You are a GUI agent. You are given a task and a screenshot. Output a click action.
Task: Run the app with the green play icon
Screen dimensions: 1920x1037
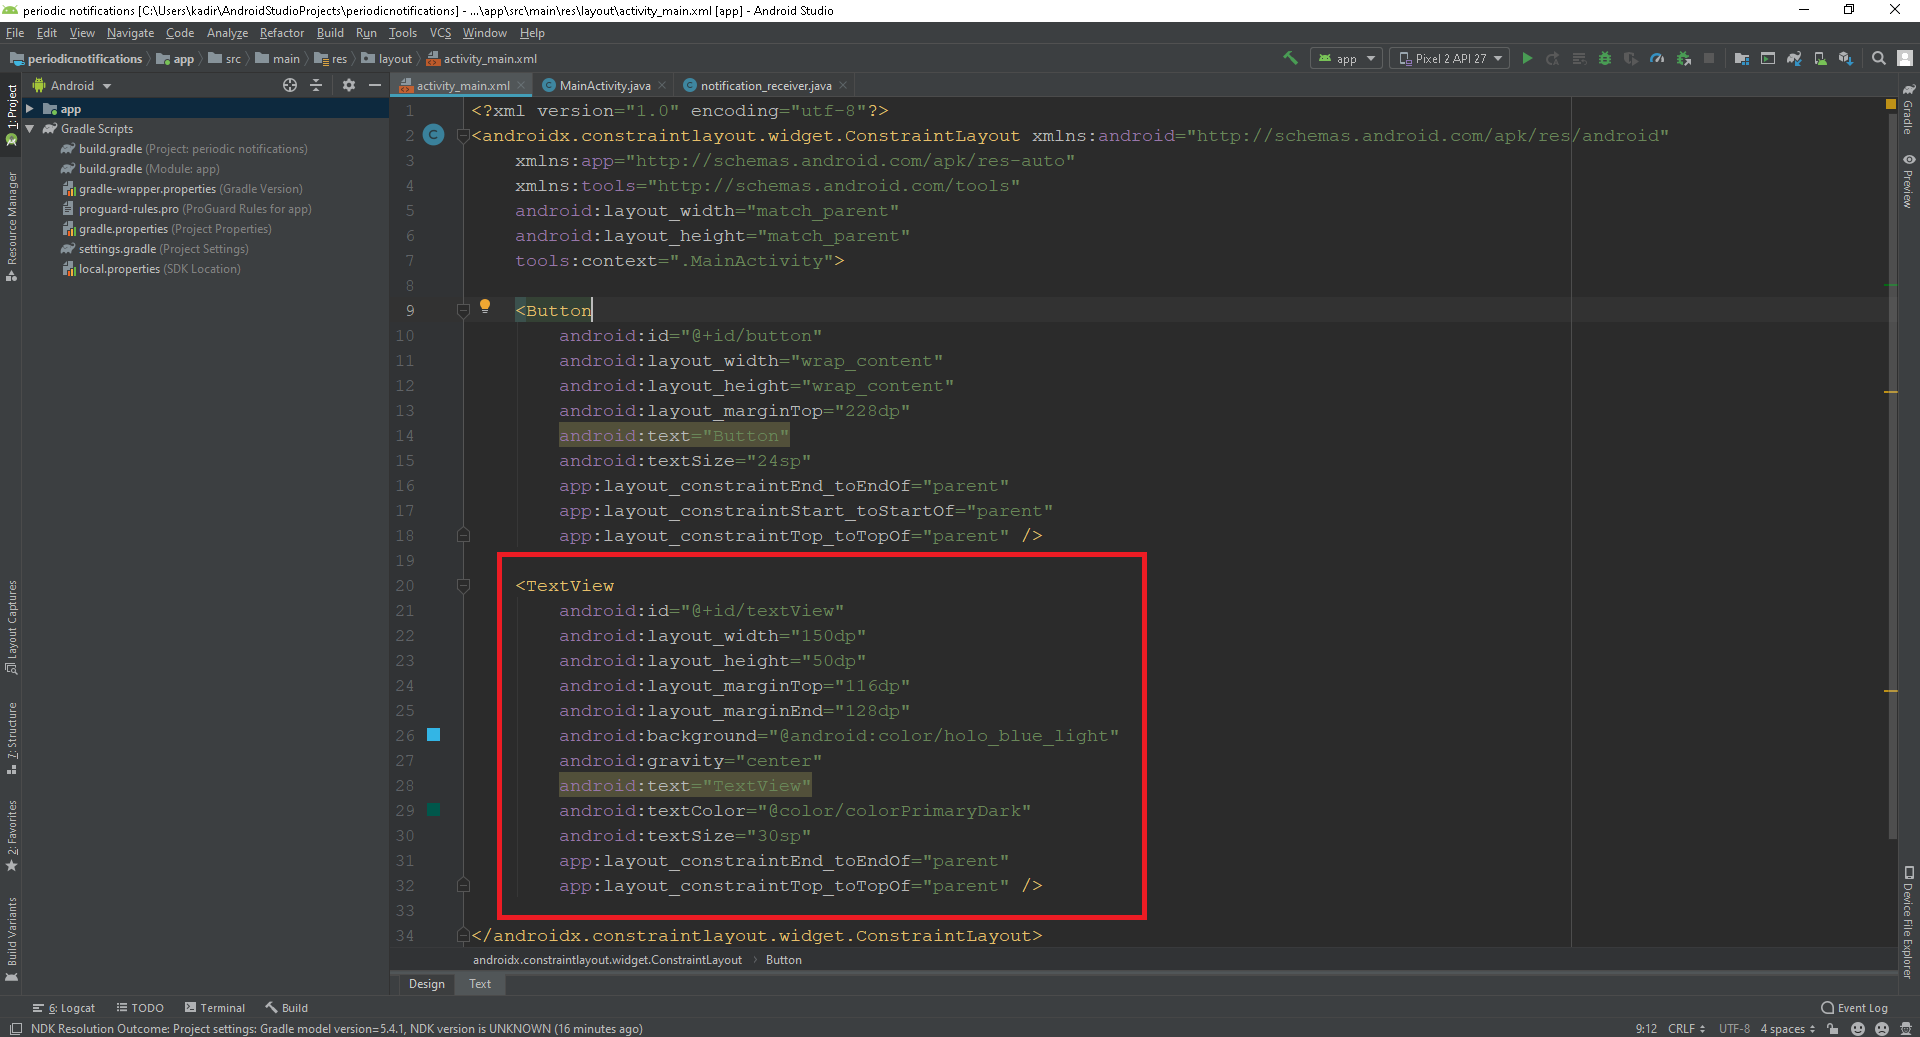pyautogui.click(x=1527, y=58)
